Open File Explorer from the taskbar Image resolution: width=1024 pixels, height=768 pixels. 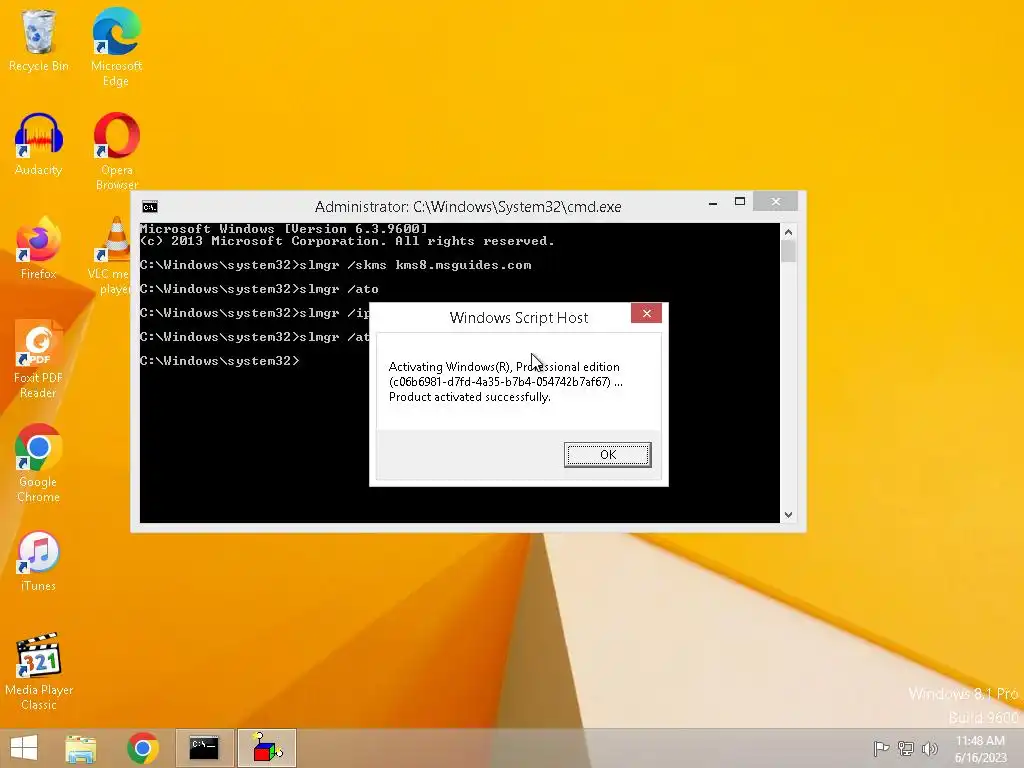pyautogui.click(x=81, y=748)
